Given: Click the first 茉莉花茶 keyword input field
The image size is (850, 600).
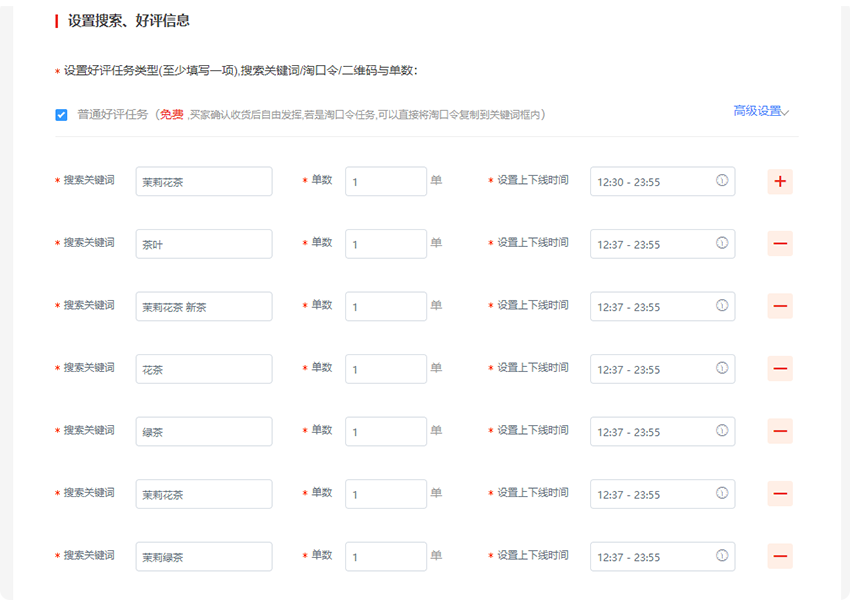Looking at the screenshot, I should 204,182.
